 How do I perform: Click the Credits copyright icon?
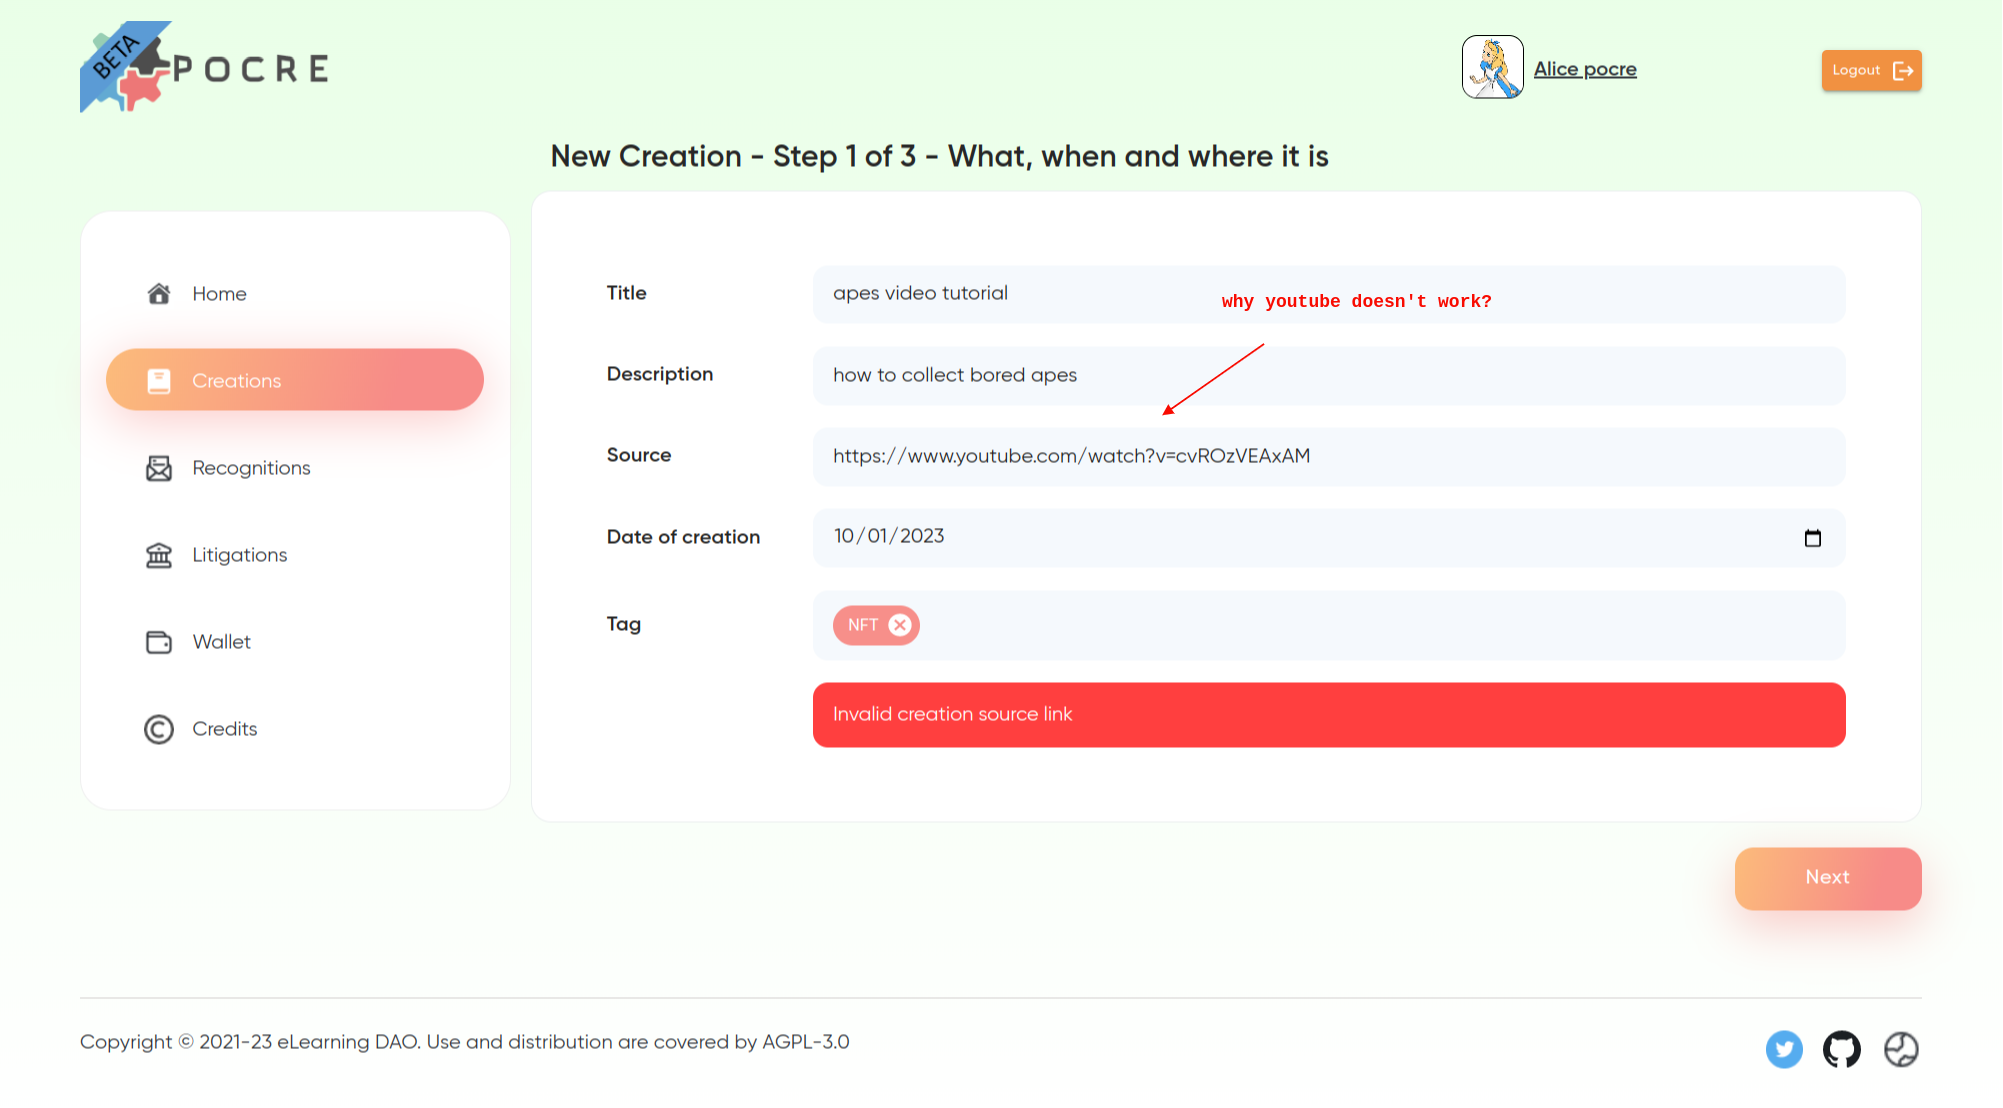[x=159, y=729]
